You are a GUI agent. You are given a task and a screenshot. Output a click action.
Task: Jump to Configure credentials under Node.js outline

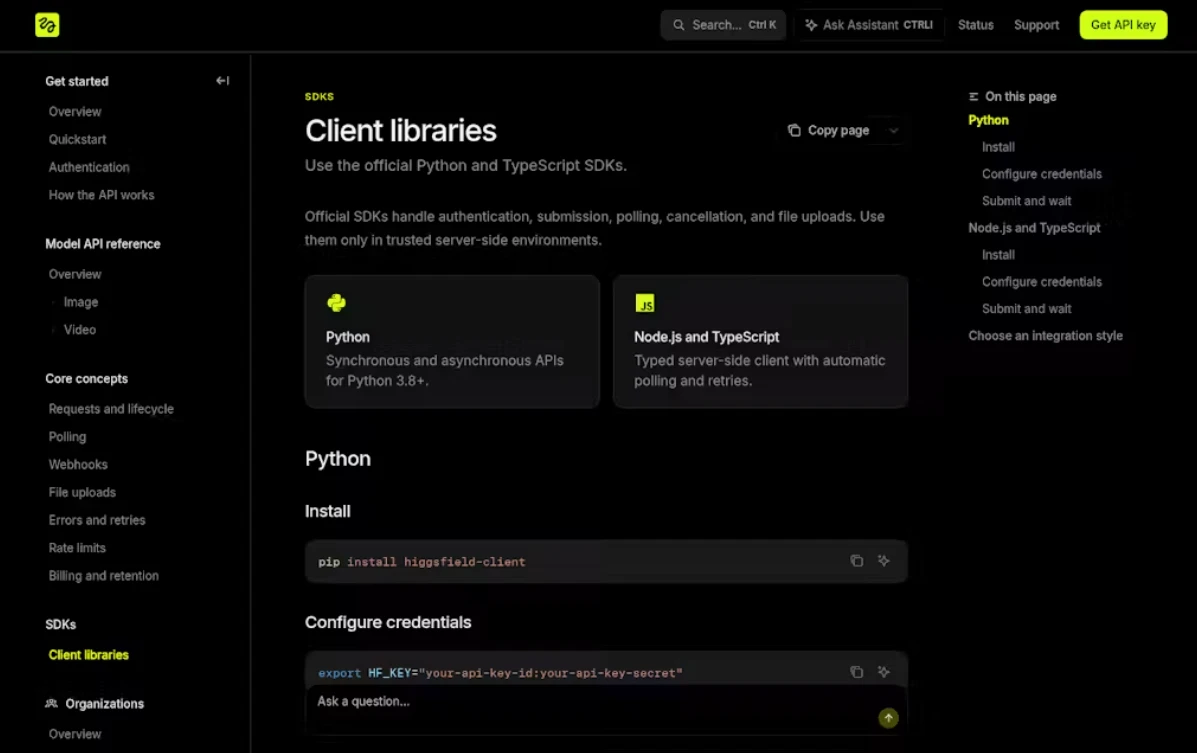[1041, 282]
